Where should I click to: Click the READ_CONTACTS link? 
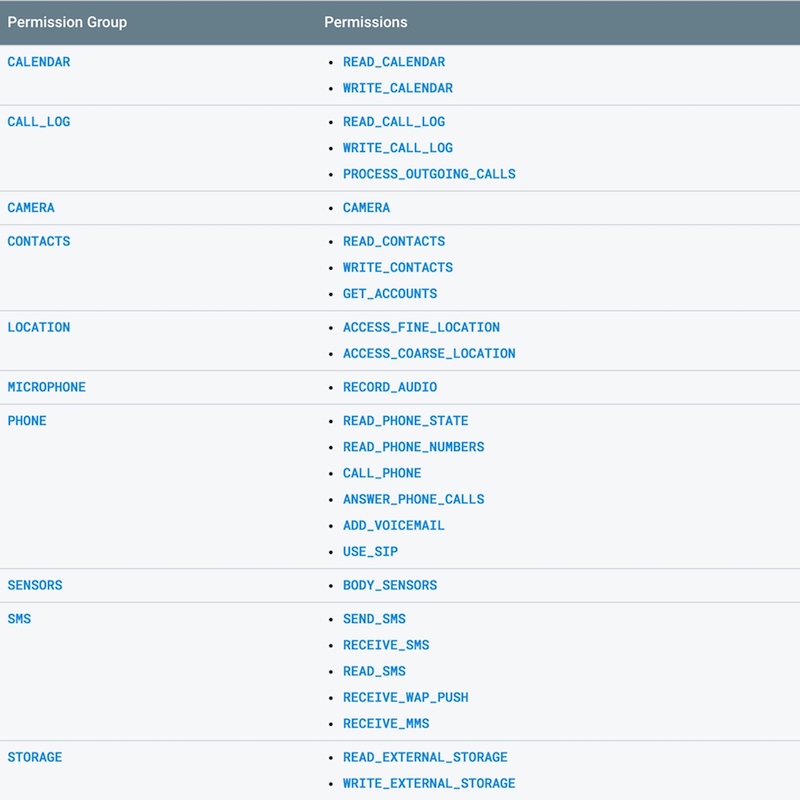[394, 241]
